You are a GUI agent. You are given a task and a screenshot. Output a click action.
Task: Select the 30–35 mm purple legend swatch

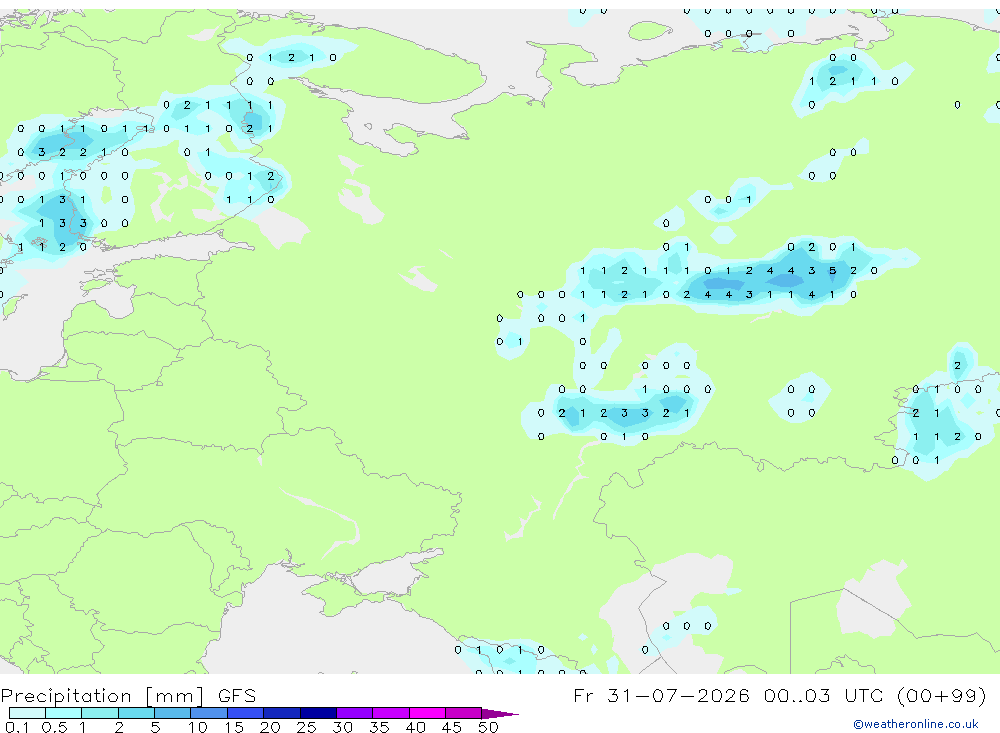[354, 713]
